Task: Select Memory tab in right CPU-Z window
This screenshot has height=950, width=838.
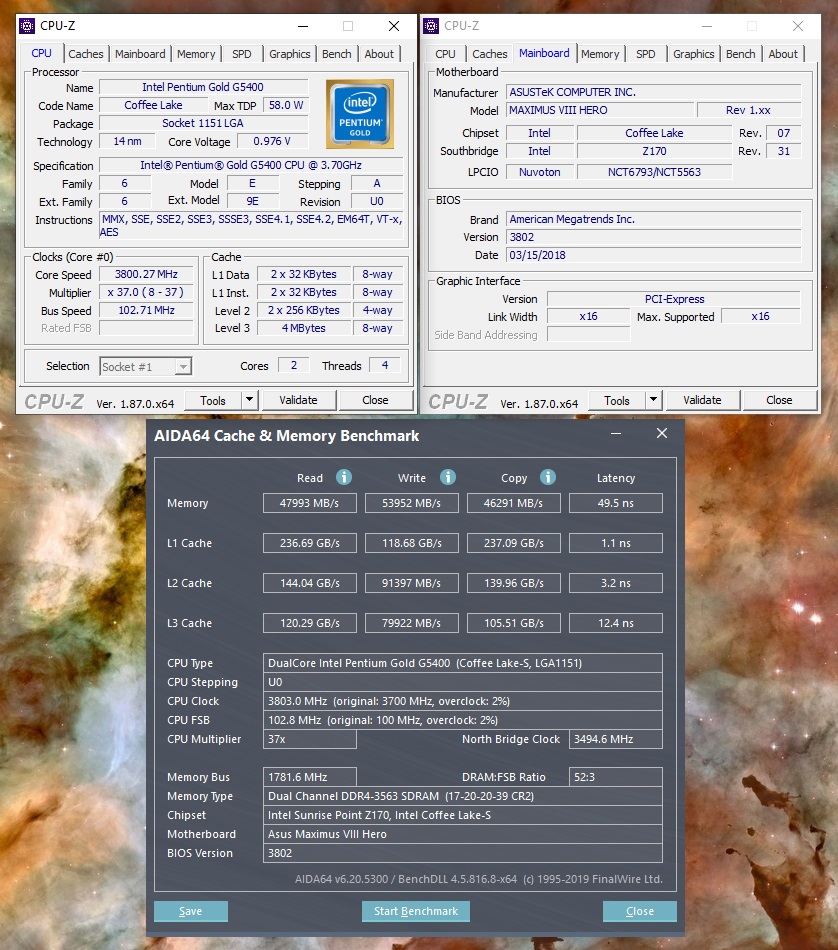Action: coord(600,54)
